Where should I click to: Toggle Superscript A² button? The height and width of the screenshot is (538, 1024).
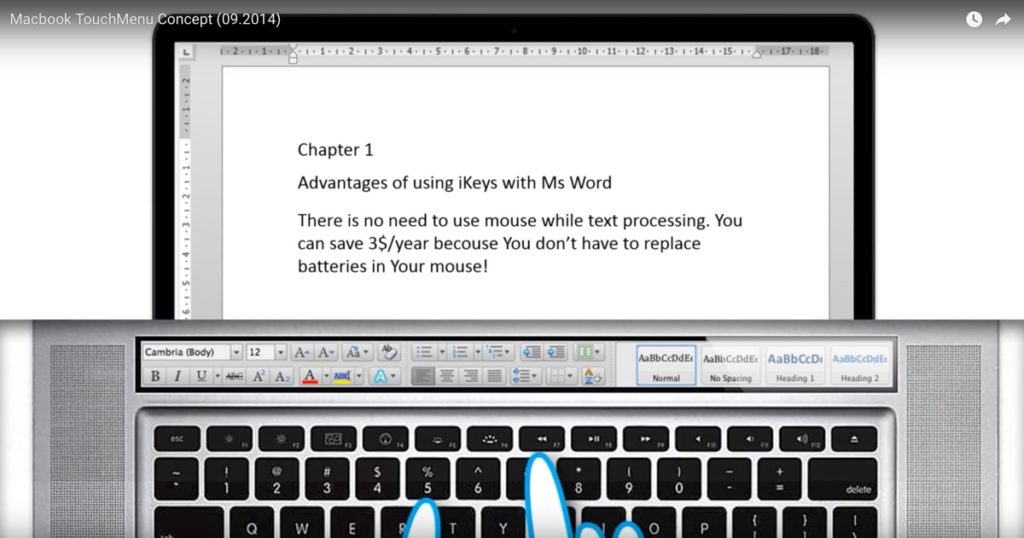[258, 376]
